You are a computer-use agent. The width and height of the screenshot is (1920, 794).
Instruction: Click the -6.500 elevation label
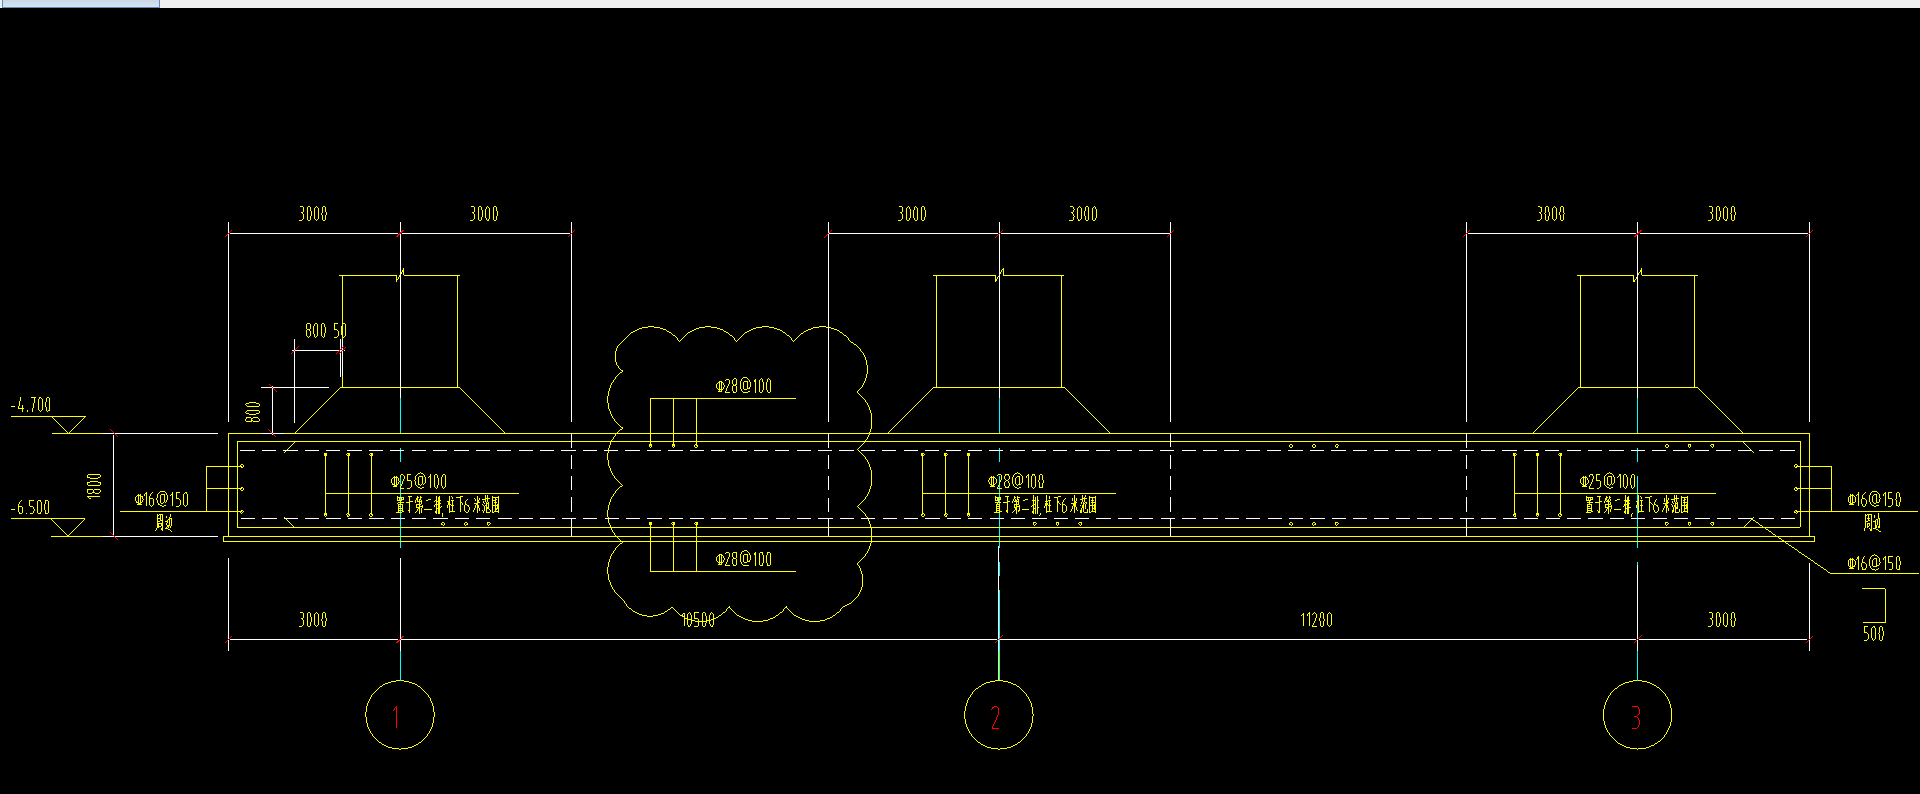click(x=31, y=507)
